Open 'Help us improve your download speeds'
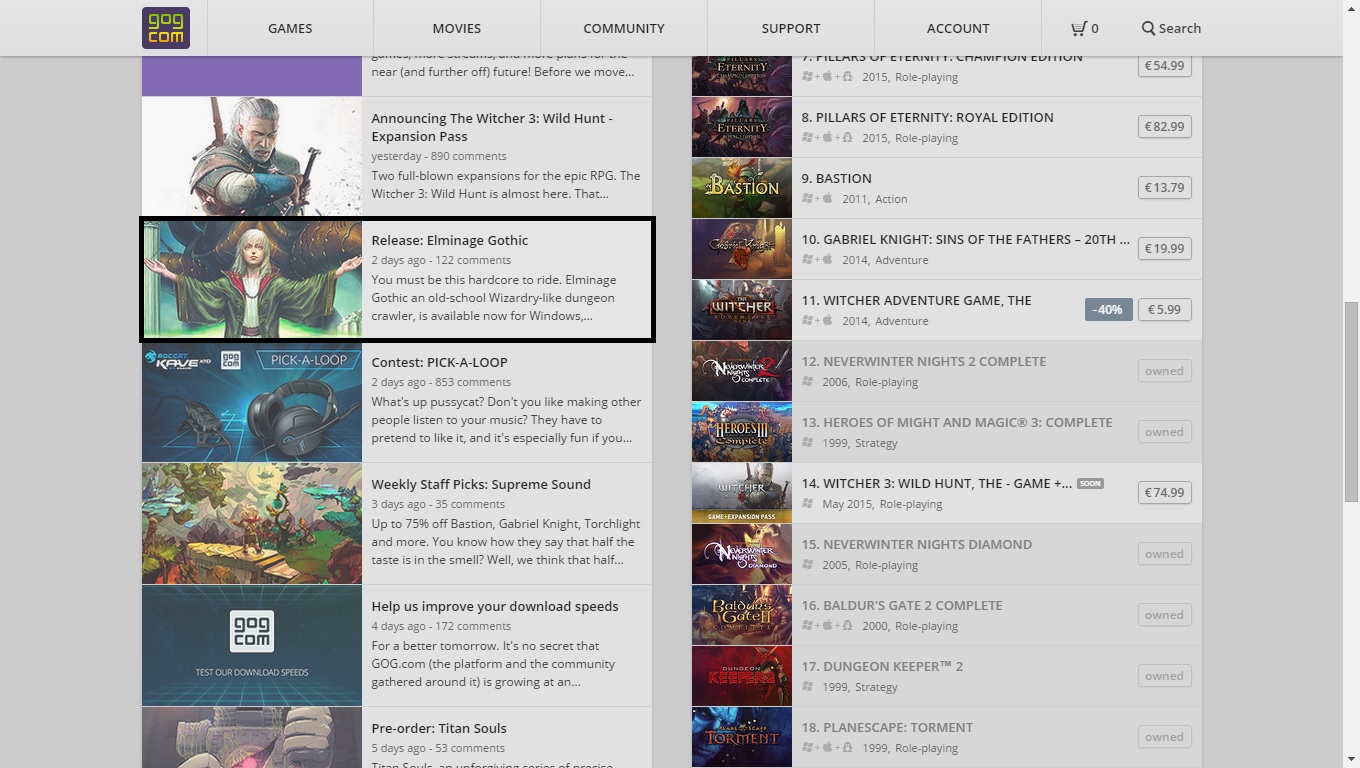 point(495,606)
